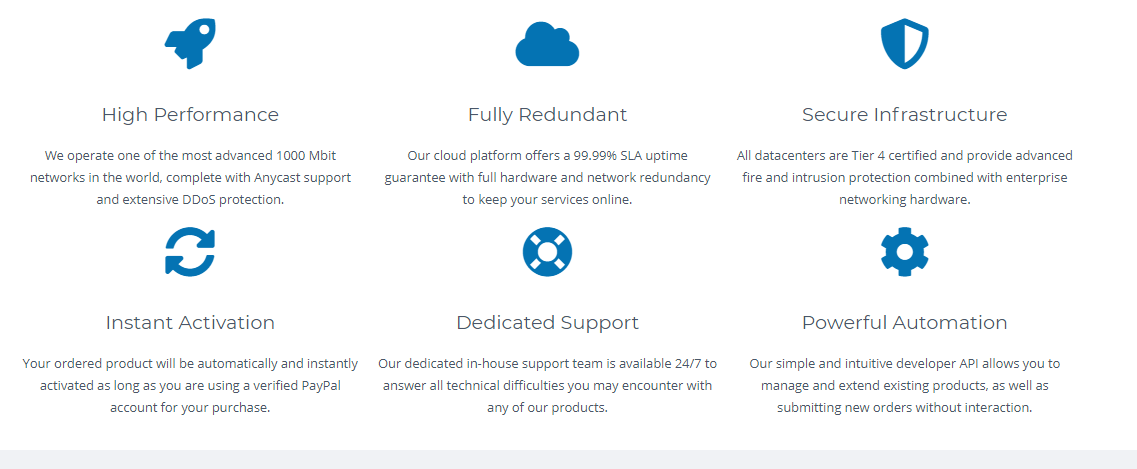1137x469 pixels.
Task: Select the High Performance heading
Action: (190, 115)
